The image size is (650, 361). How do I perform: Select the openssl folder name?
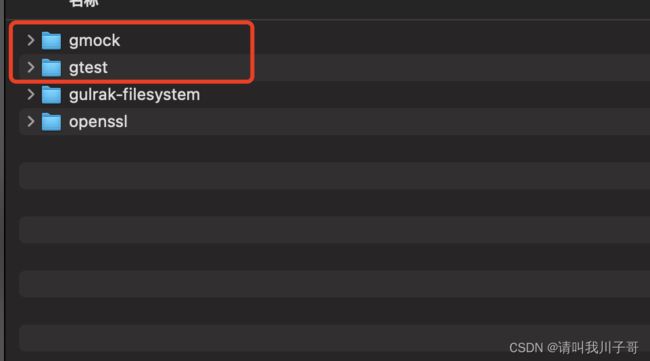[x=98, y=122]
